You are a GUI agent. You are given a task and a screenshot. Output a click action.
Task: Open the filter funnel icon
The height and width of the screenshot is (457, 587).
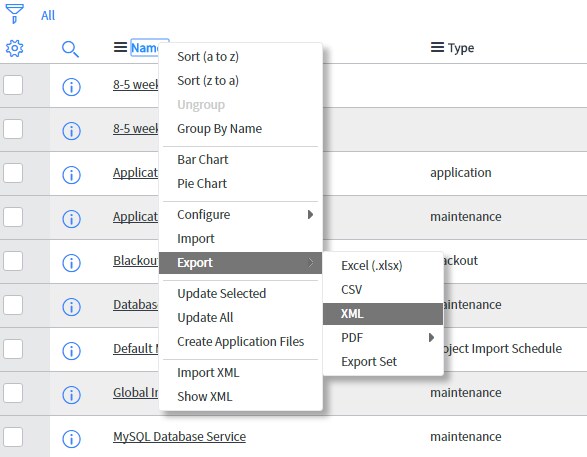(x=15, y=14)
